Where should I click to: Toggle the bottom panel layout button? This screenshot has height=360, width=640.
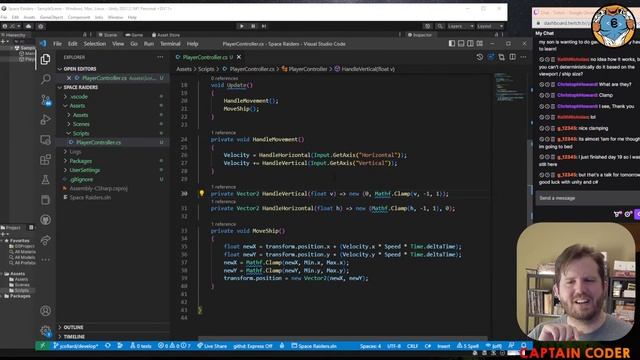point(461,44)
